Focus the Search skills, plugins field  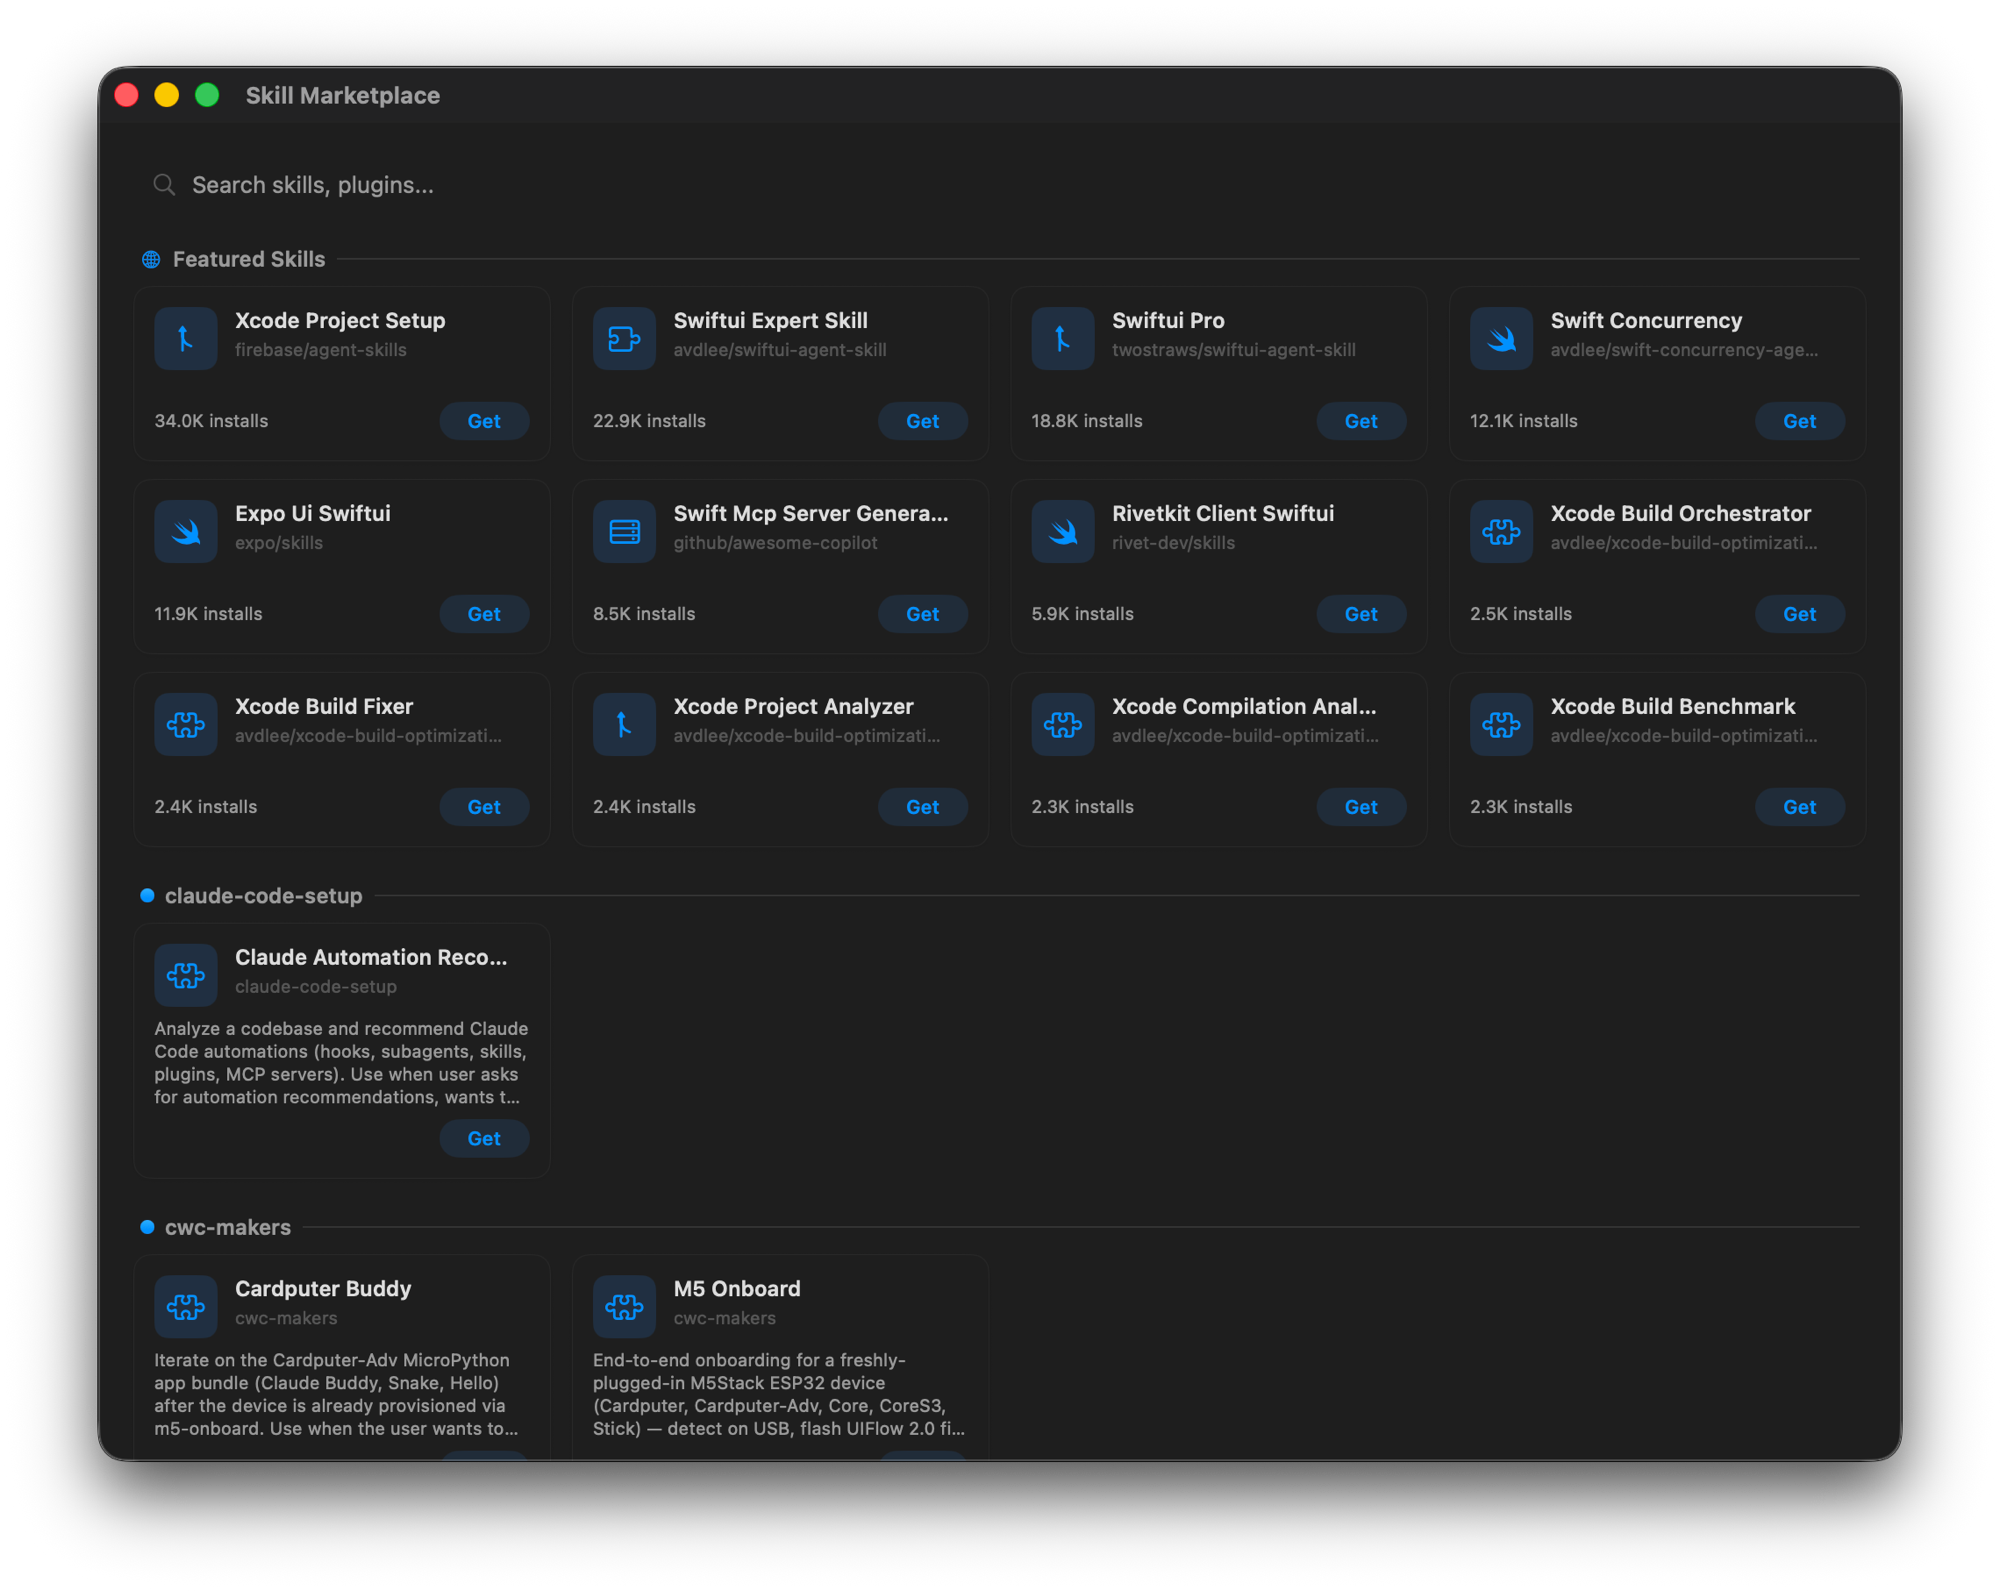(1000, 185)
